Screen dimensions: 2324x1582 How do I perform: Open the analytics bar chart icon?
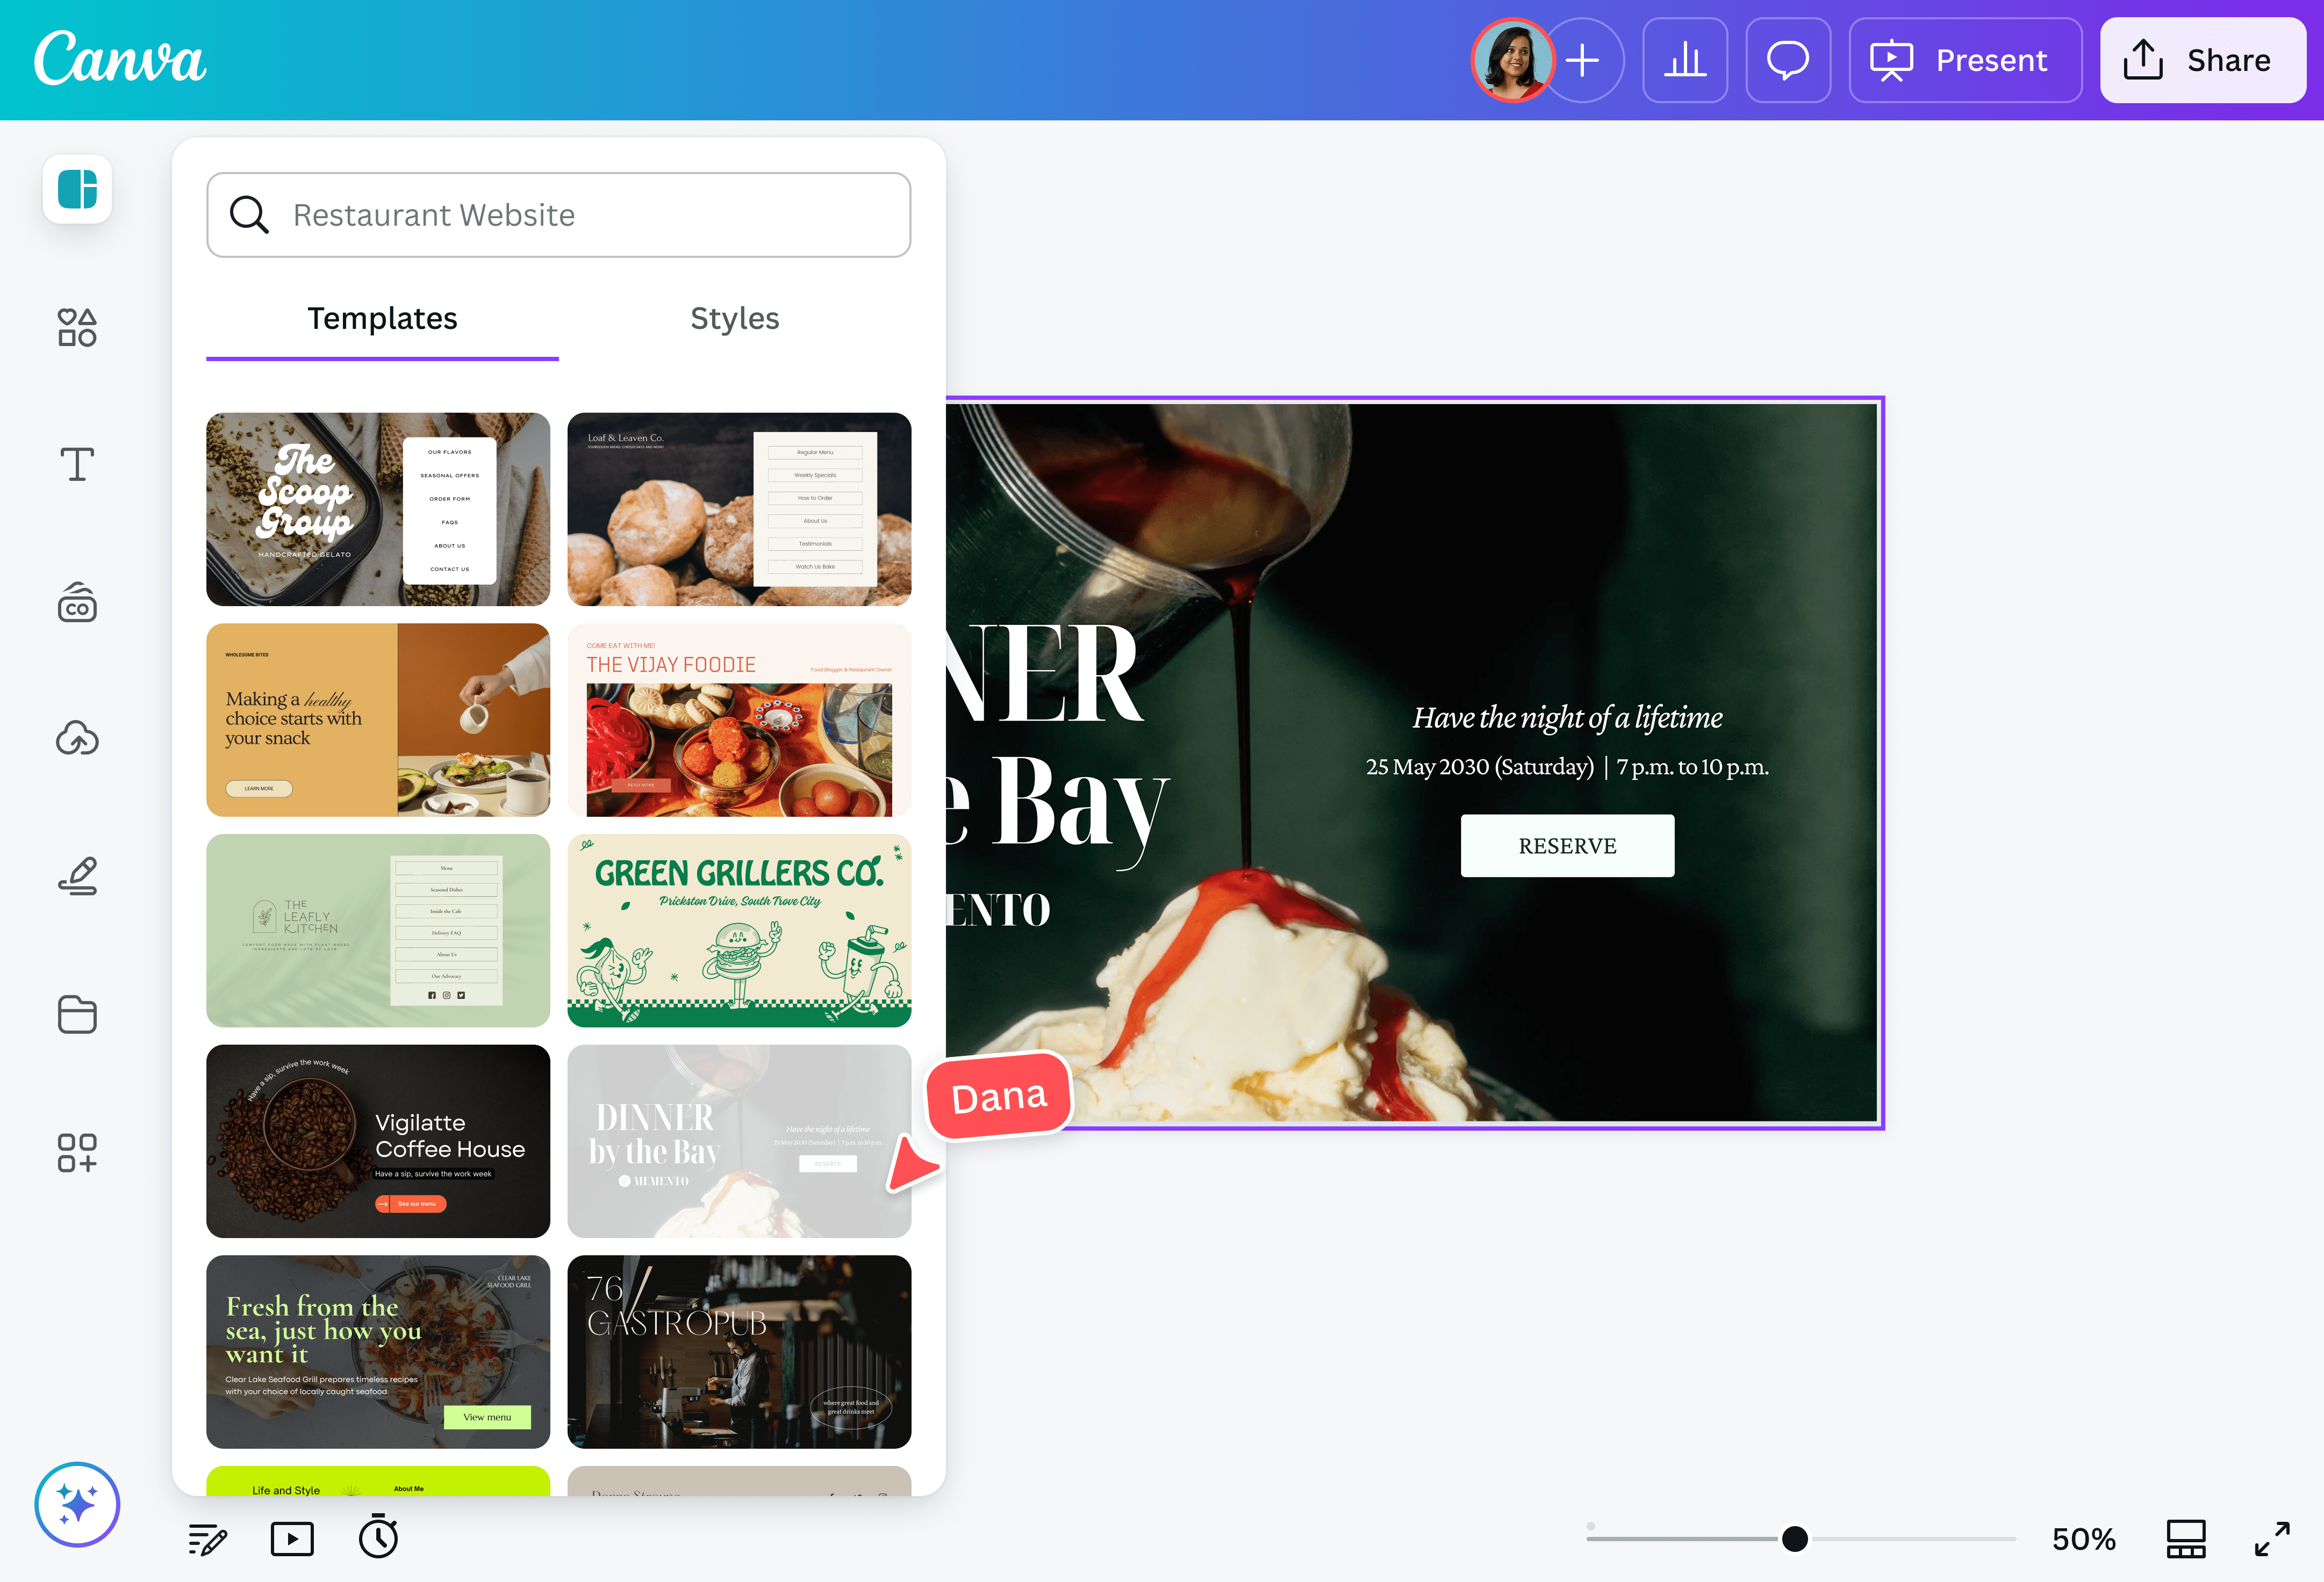(1684, 60)
